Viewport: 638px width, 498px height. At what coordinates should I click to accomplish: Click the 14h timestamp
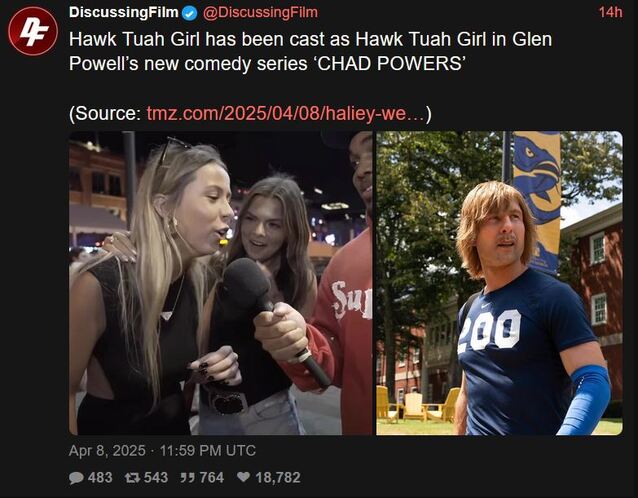(610, 12)
